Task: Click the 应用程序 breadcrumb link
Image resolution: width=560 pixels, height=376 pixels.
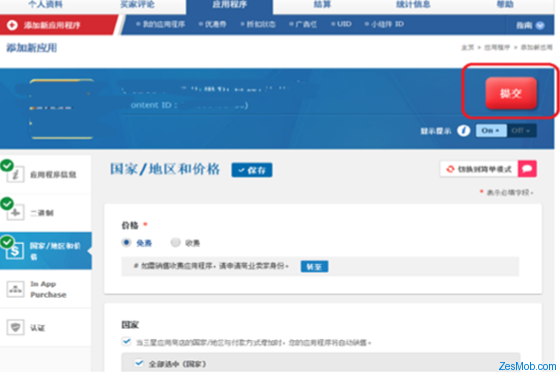Action: click(497, 47)
